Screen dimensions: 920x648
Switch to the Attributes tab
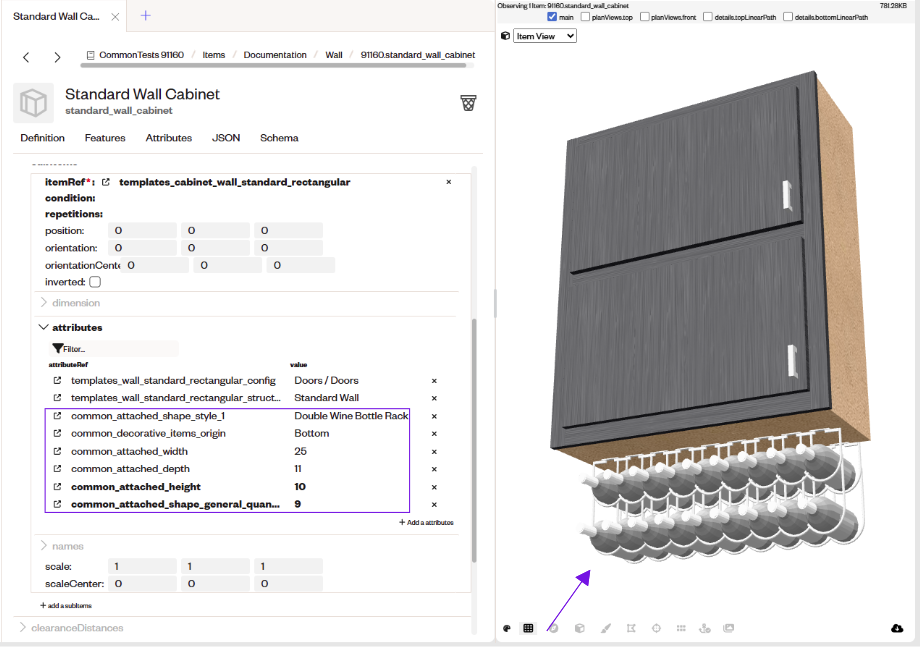(x=169, y=138)
